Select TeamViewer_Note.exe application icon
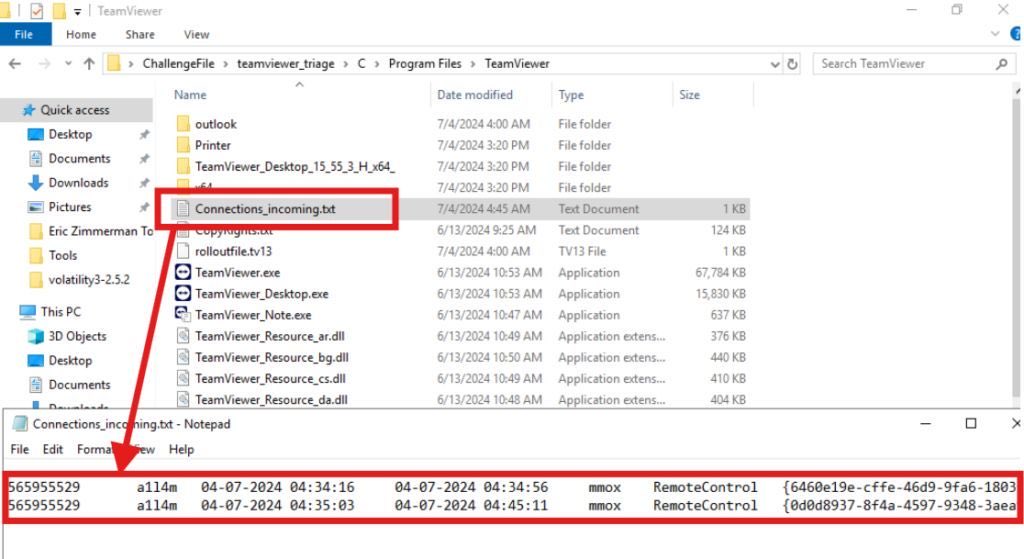The height and width of the screenshot is (559, 1024). tap(183, 315)
